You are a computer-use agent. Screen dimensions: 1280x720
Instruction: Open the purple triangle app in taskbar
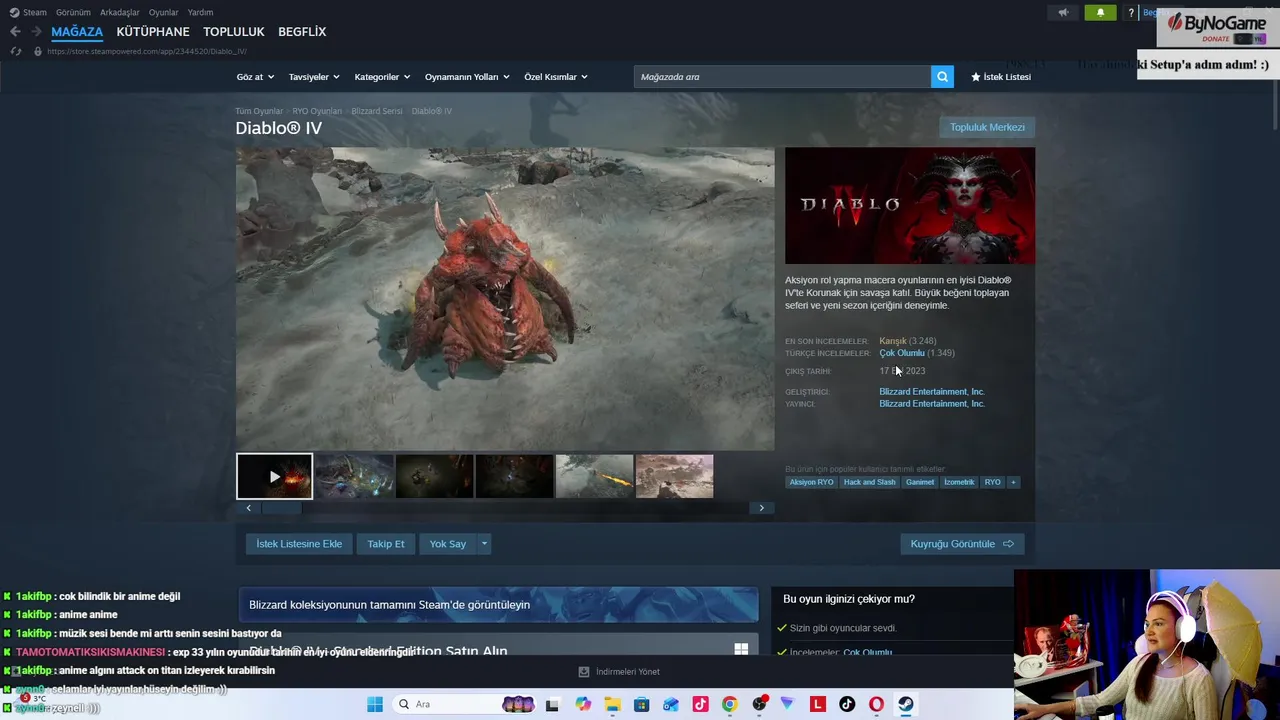pos(788,704)
